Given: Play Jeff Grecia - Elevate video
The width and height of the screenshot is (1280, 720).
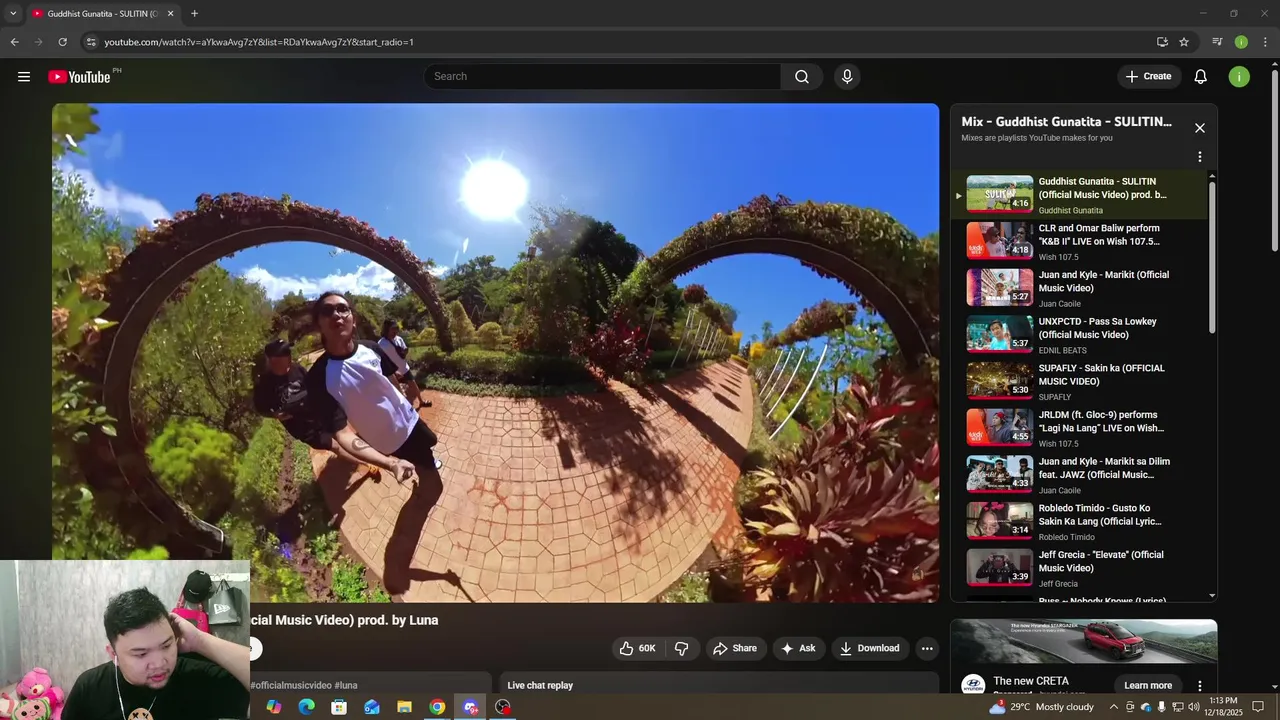Looking at the screenshot, I should 1080,568.
